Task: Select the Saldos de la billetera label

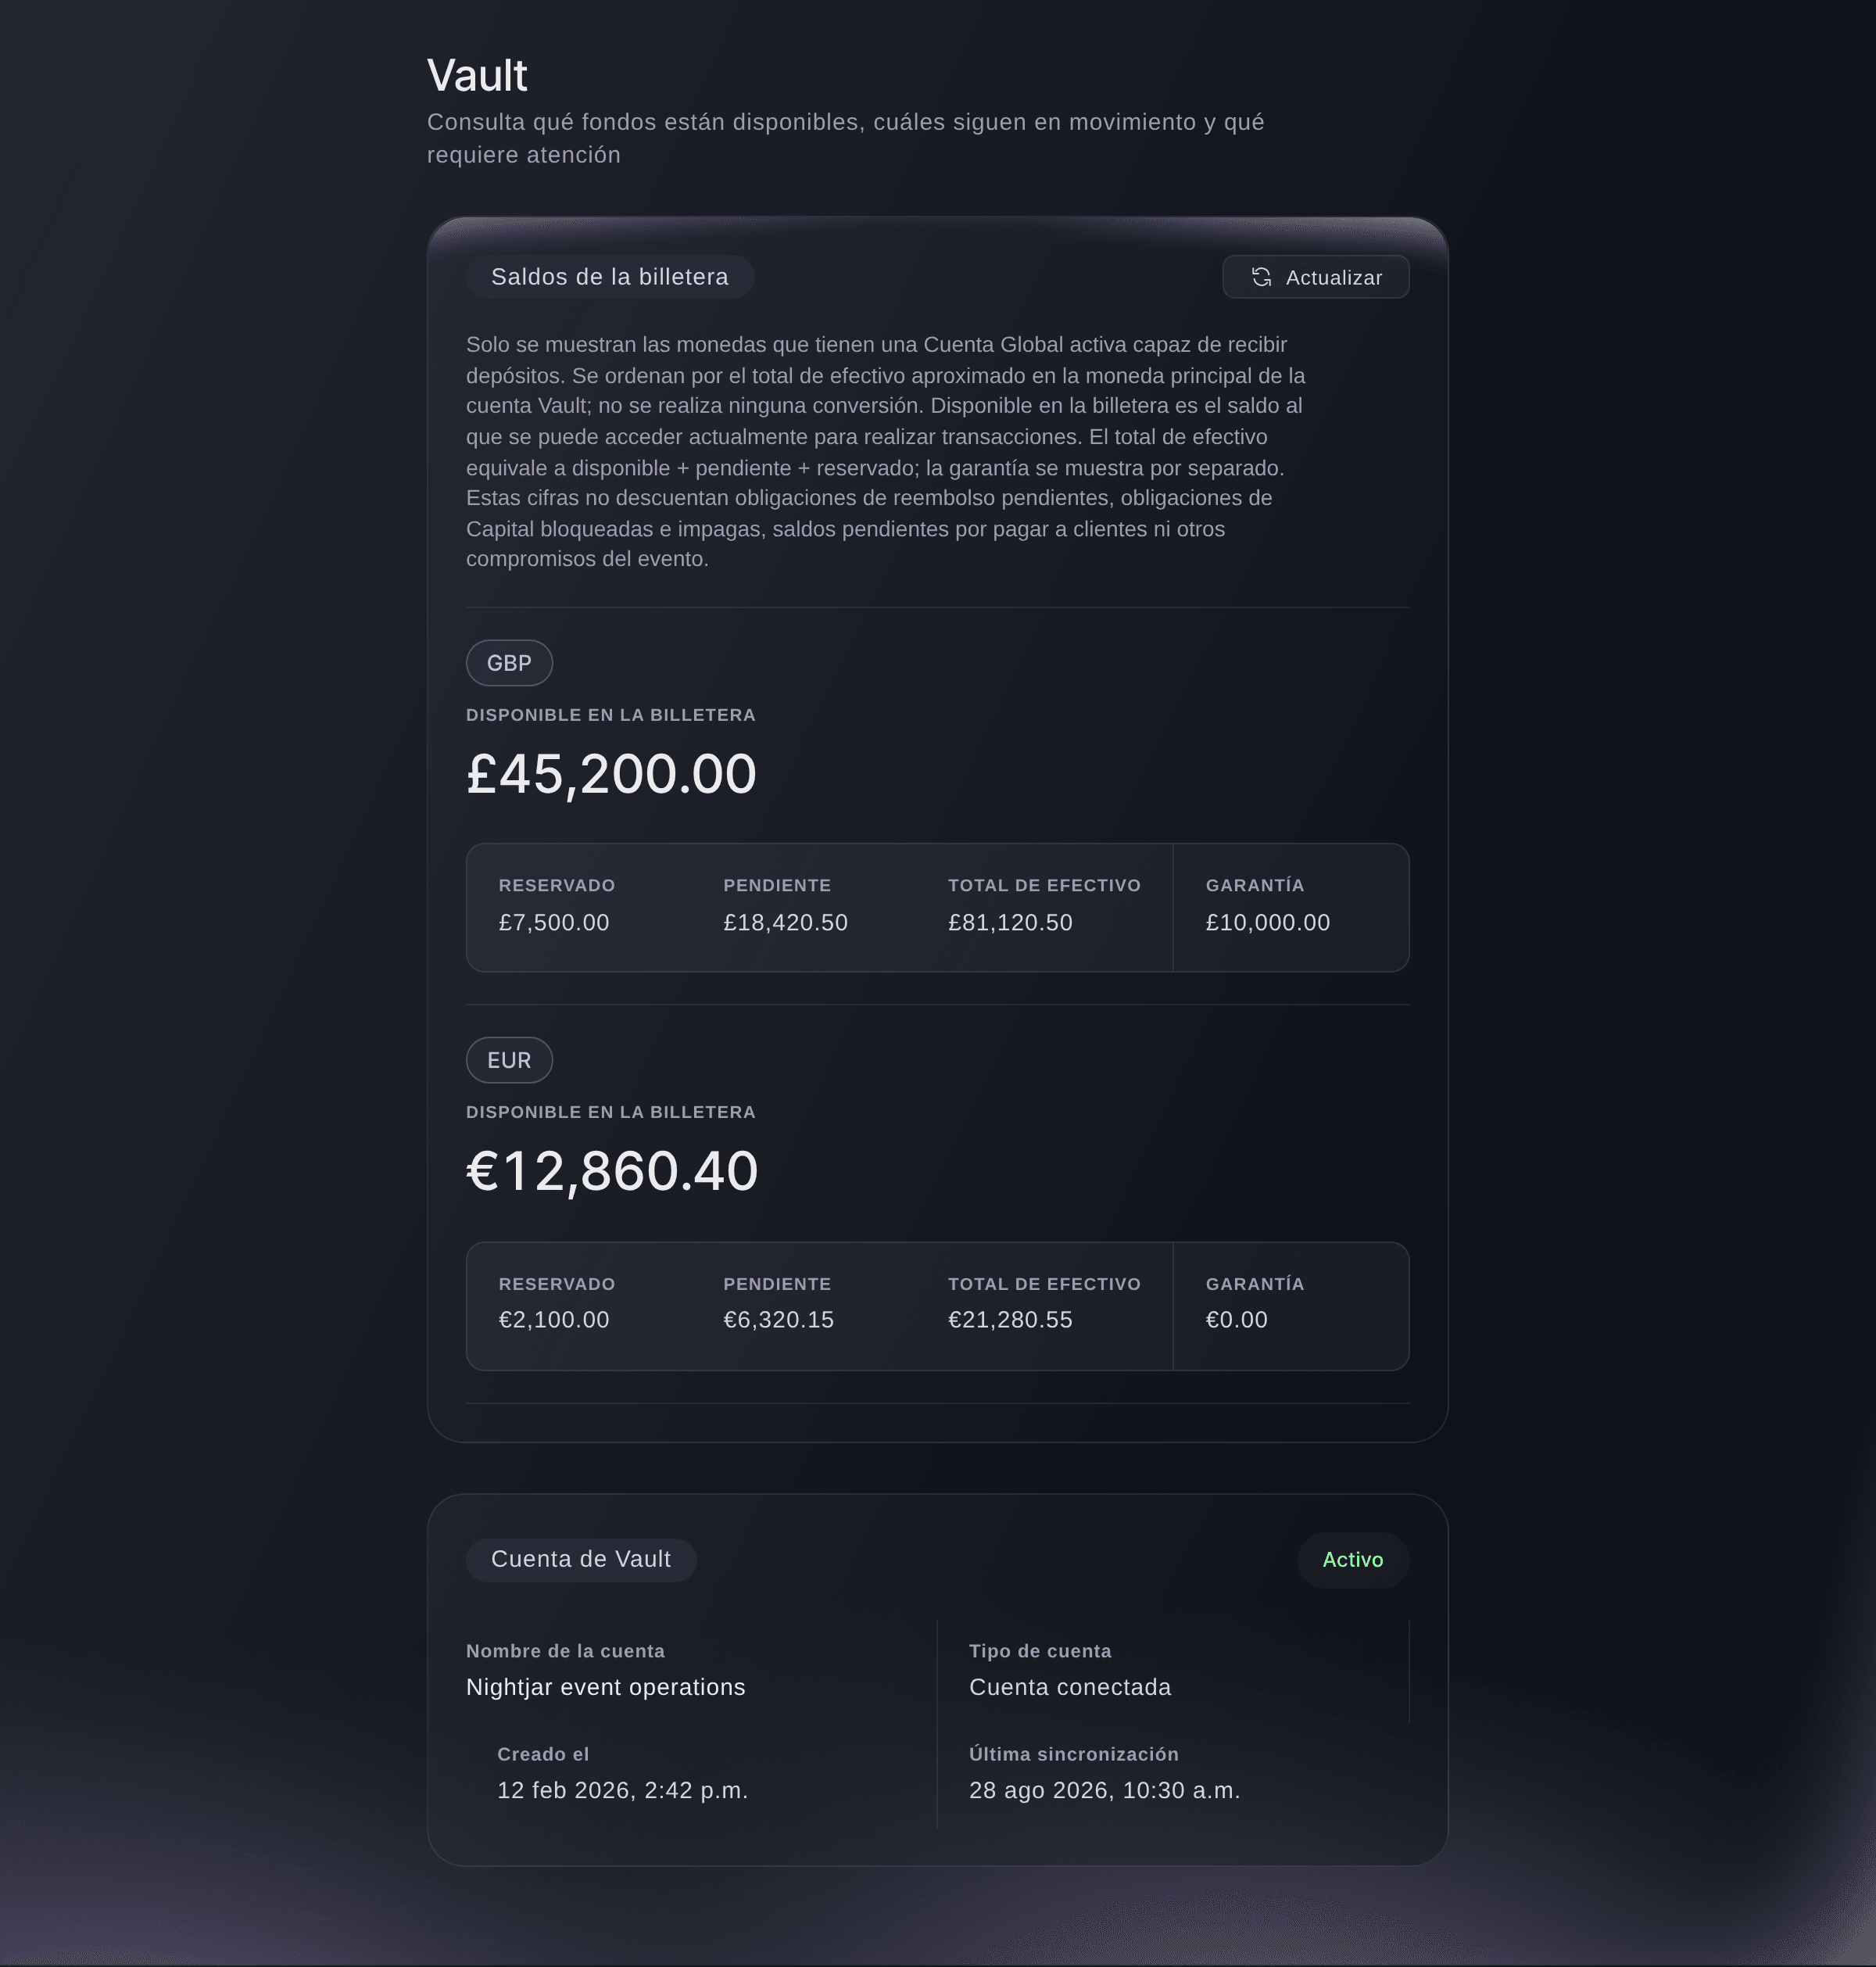Action: (609, 277)
